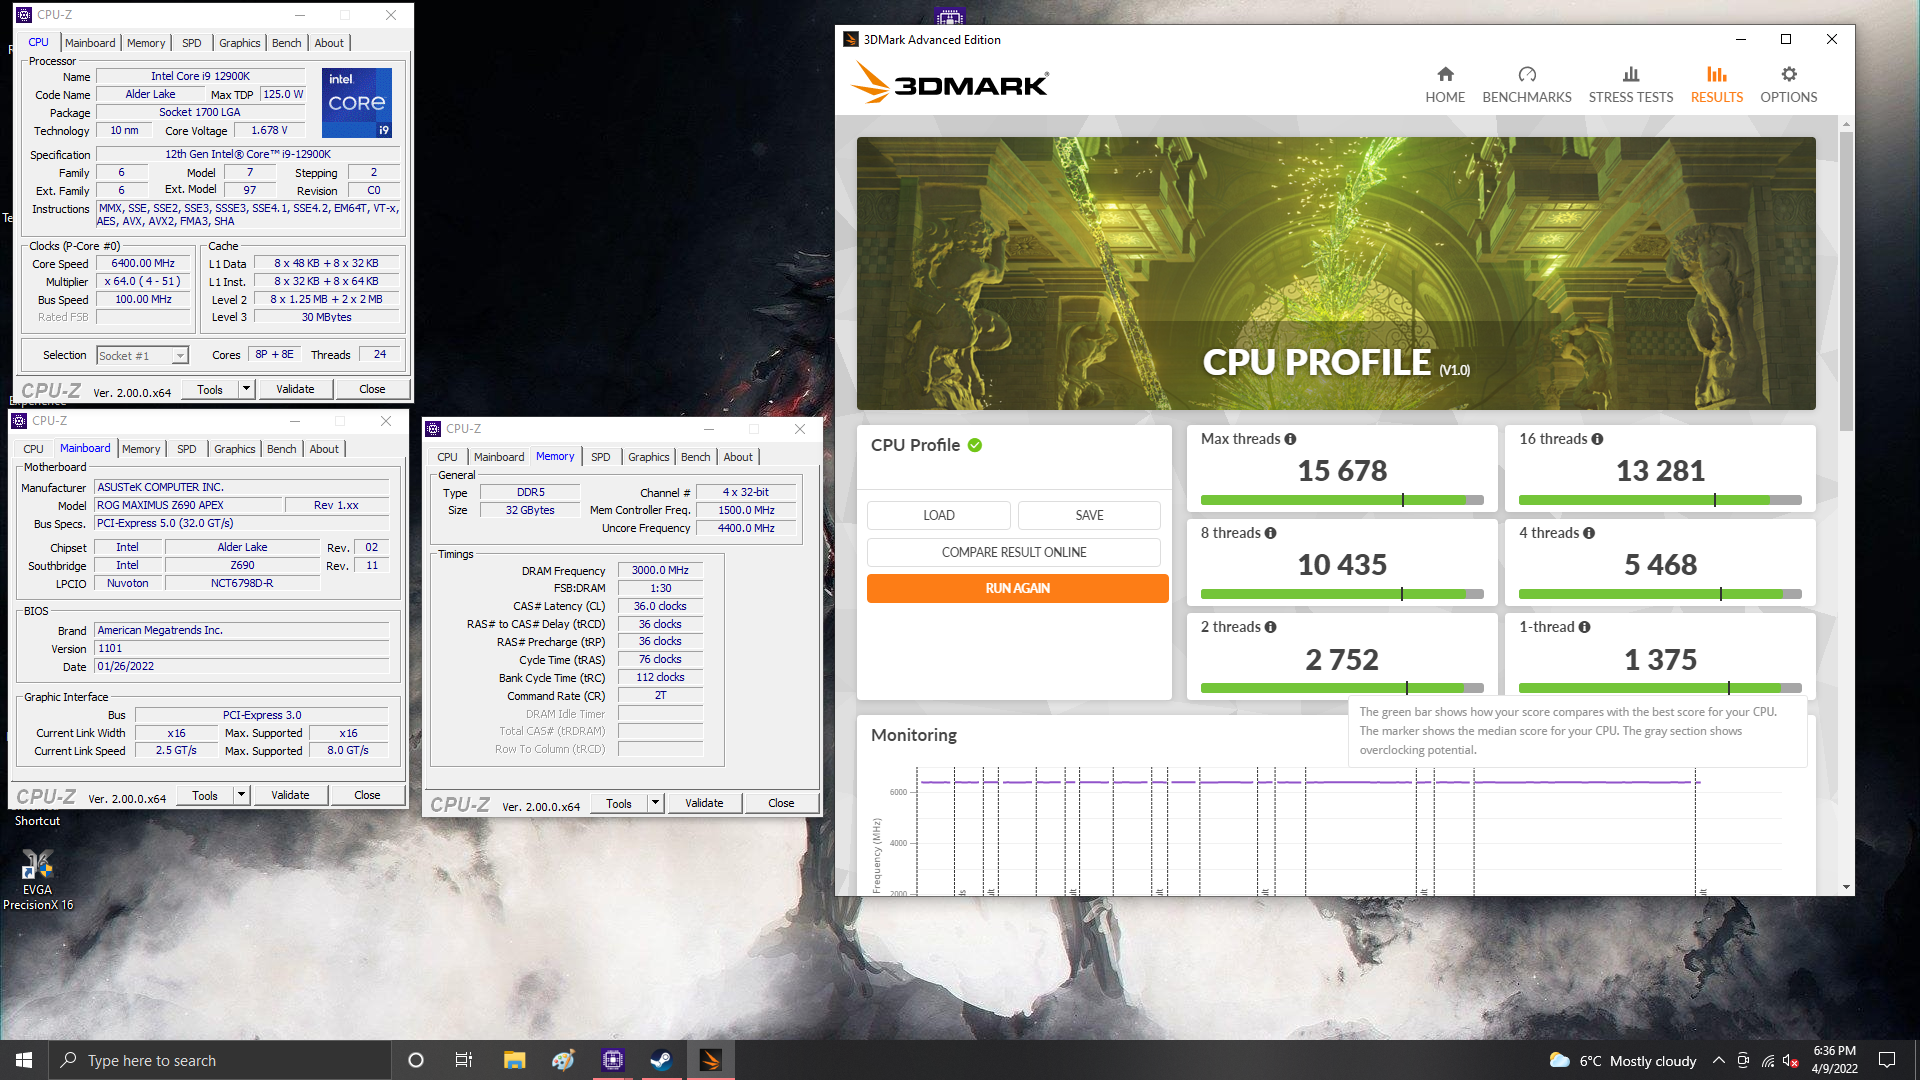Click the BIOS version 1101 field

tap(243, 648)
